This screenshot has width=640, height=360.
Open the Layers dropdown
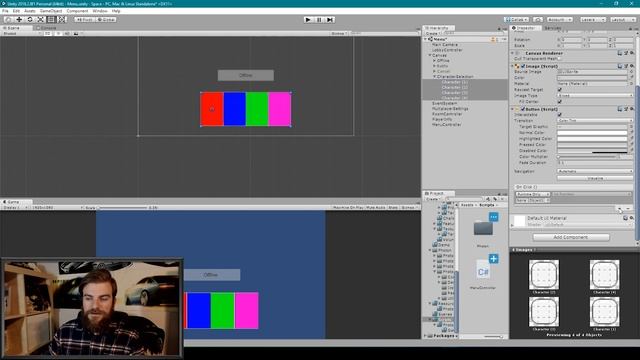[x=592, y=20]
